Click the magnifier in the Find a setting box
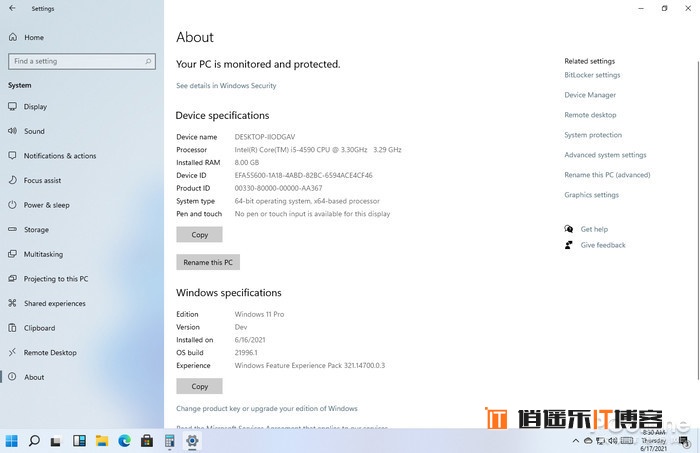 (148, 61)
